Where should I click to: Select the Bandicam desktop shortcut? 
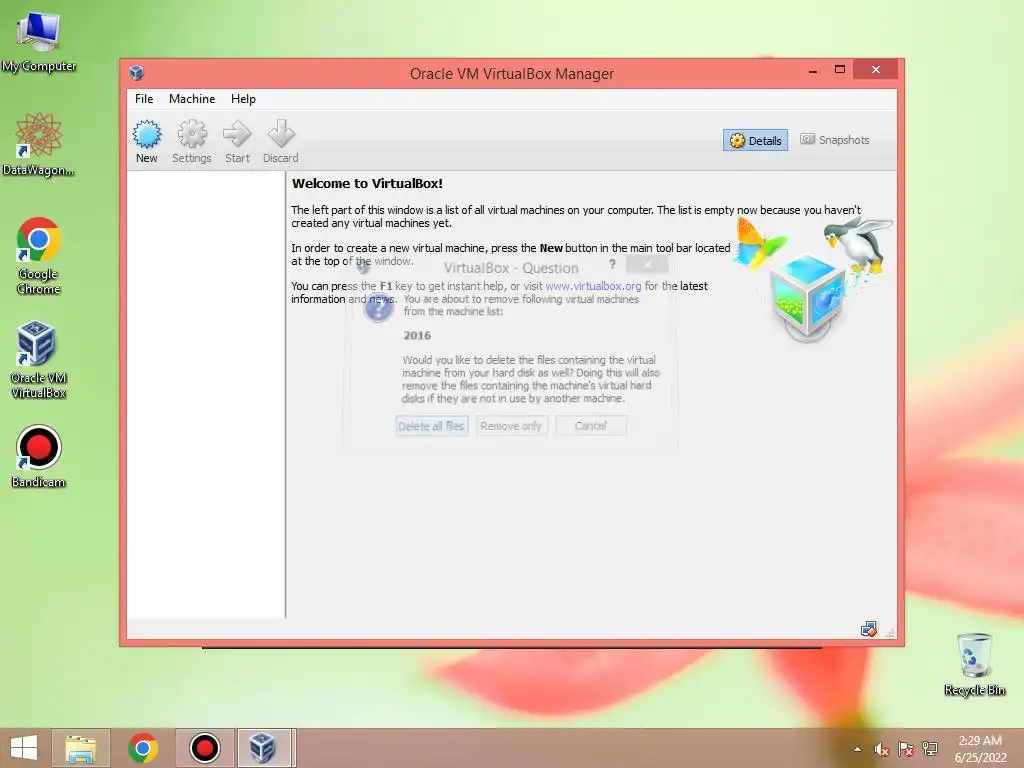(39, 456)
